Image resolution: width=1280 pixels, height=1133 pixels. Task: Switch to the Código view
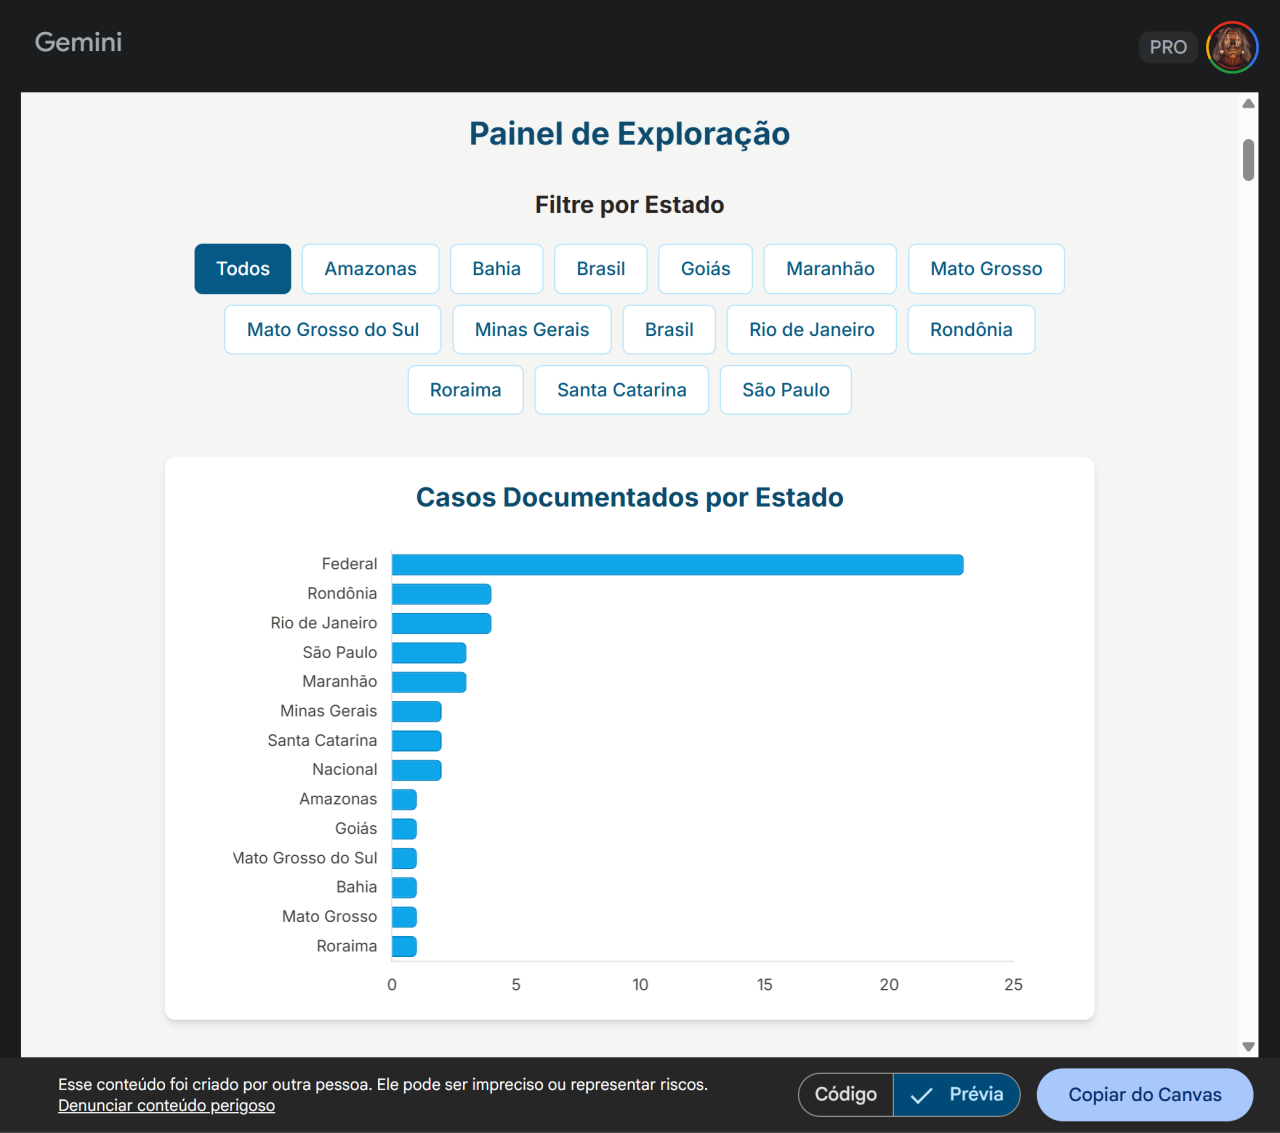(846, 1094)
